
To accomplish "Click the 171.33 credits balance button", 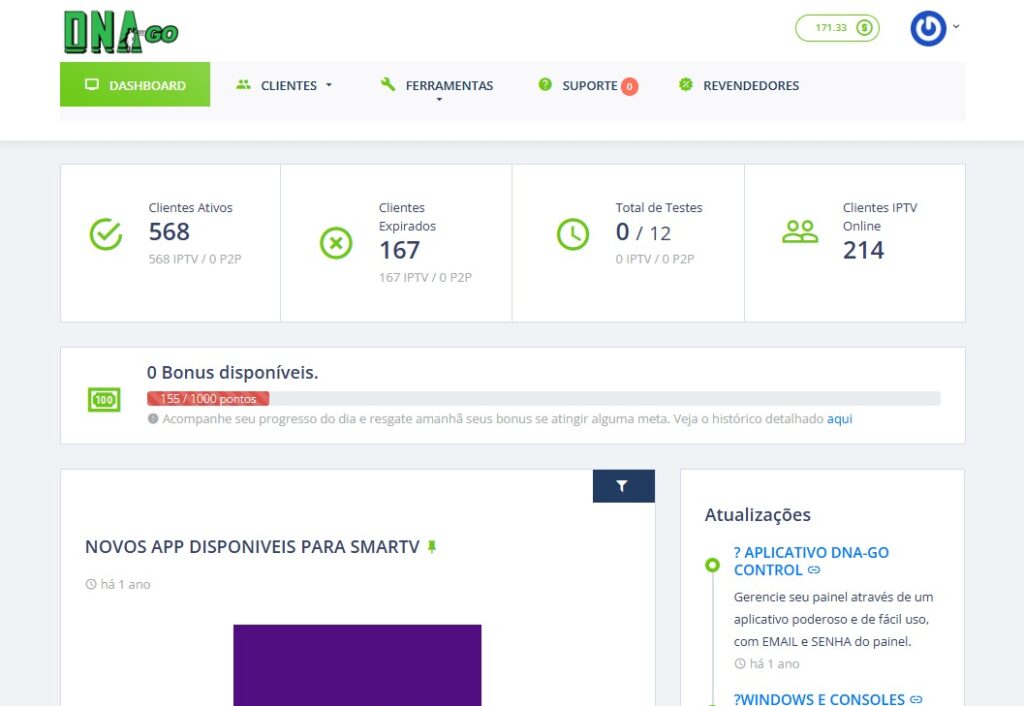I will point(837,28).
